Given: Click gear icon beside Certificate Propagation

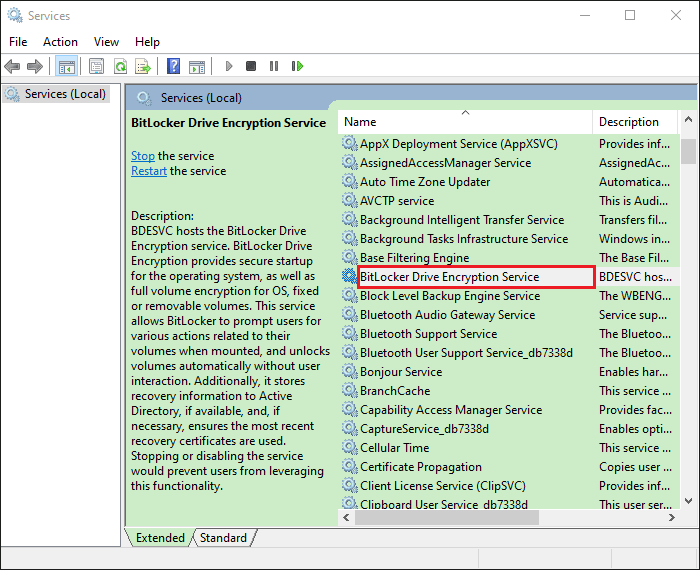Looking at the screenshot, I should coord(350,467).
